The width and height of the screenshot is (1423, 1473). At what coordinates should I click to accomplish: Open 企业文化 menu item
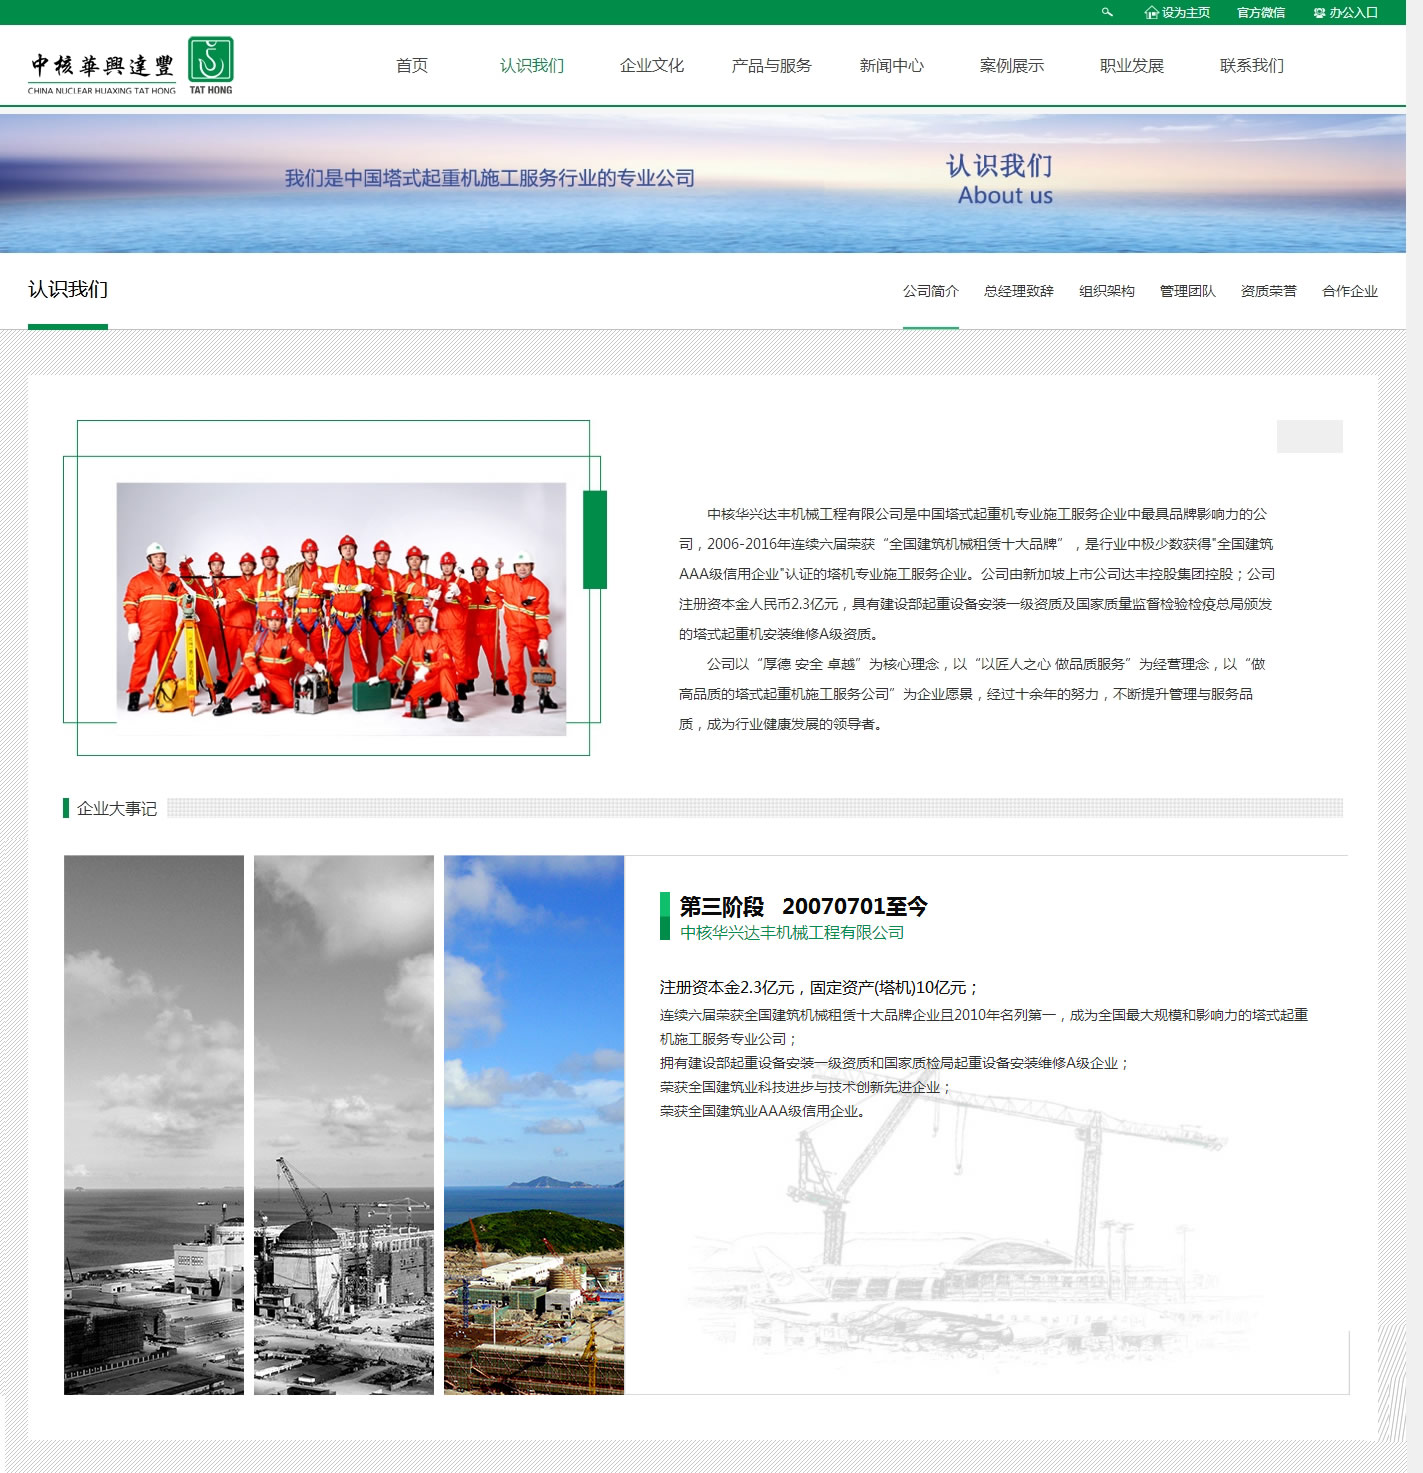click(x=652, y=66)
